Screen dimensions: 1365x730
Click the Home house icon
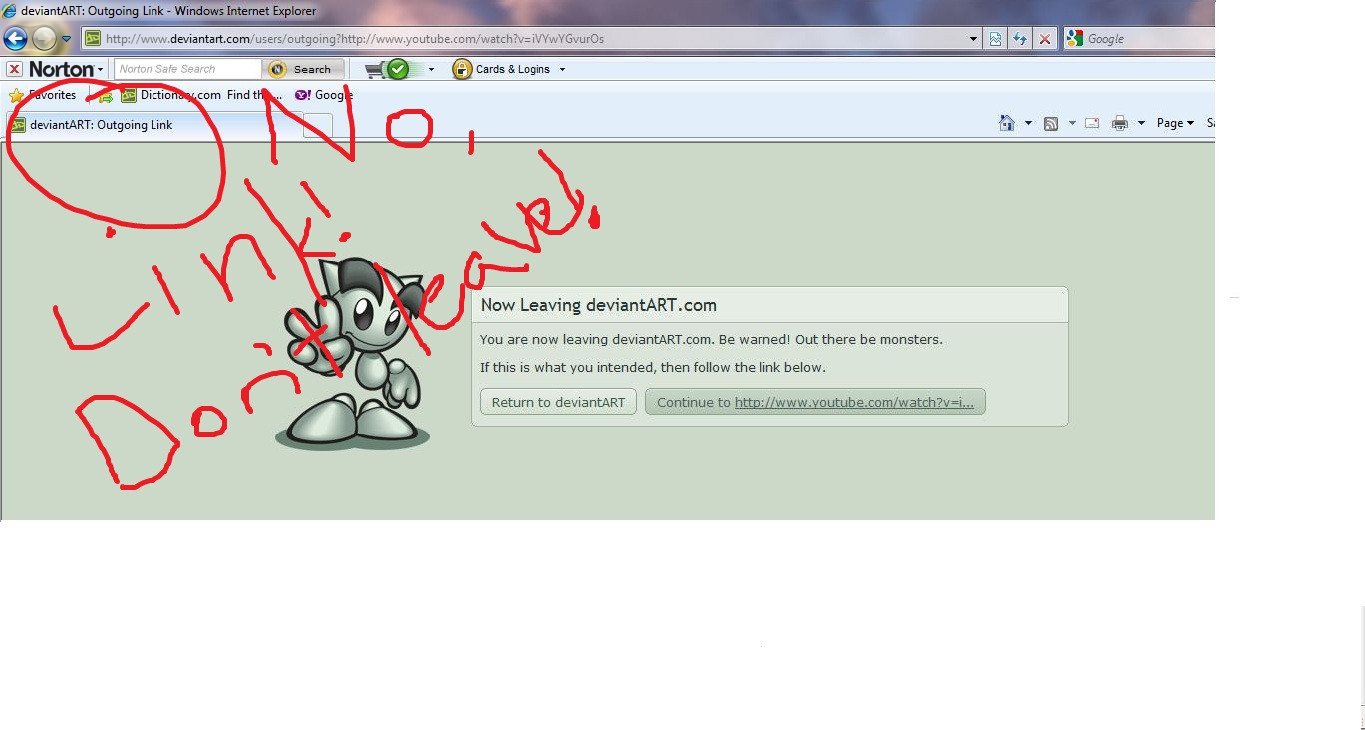[1007, 123]
